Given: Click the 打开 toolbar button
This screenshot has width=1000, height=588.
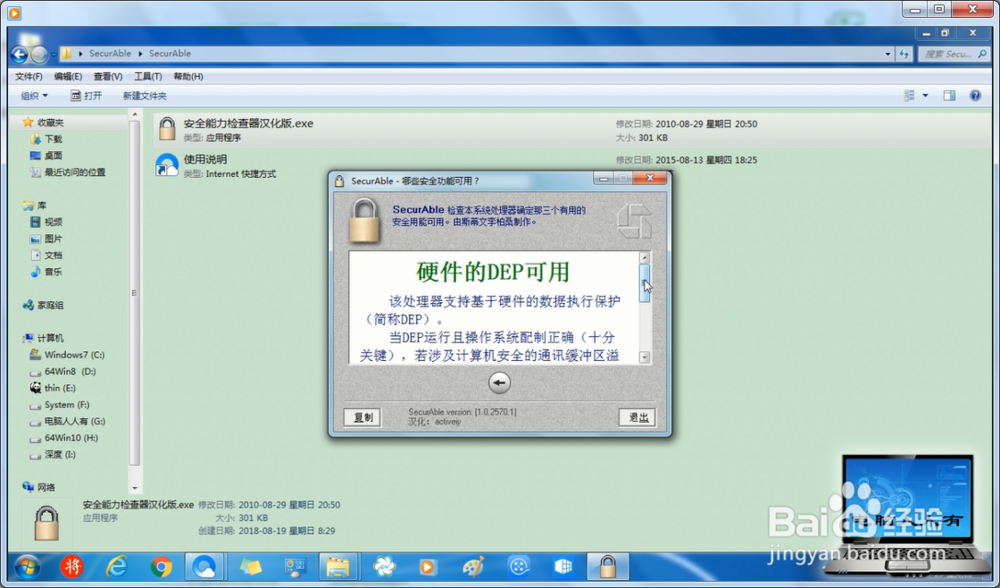Looking at the screenshot, I should pos(85,96).
